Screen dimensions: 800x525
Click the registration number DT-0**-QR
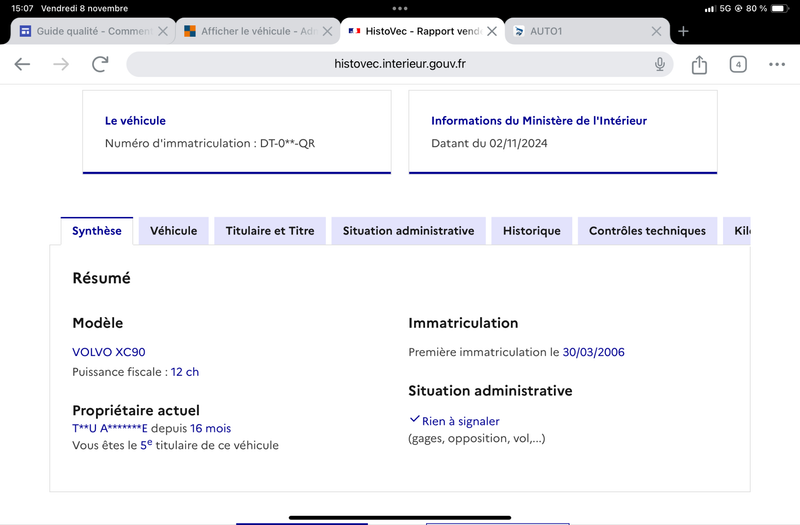tap(287, 143)
